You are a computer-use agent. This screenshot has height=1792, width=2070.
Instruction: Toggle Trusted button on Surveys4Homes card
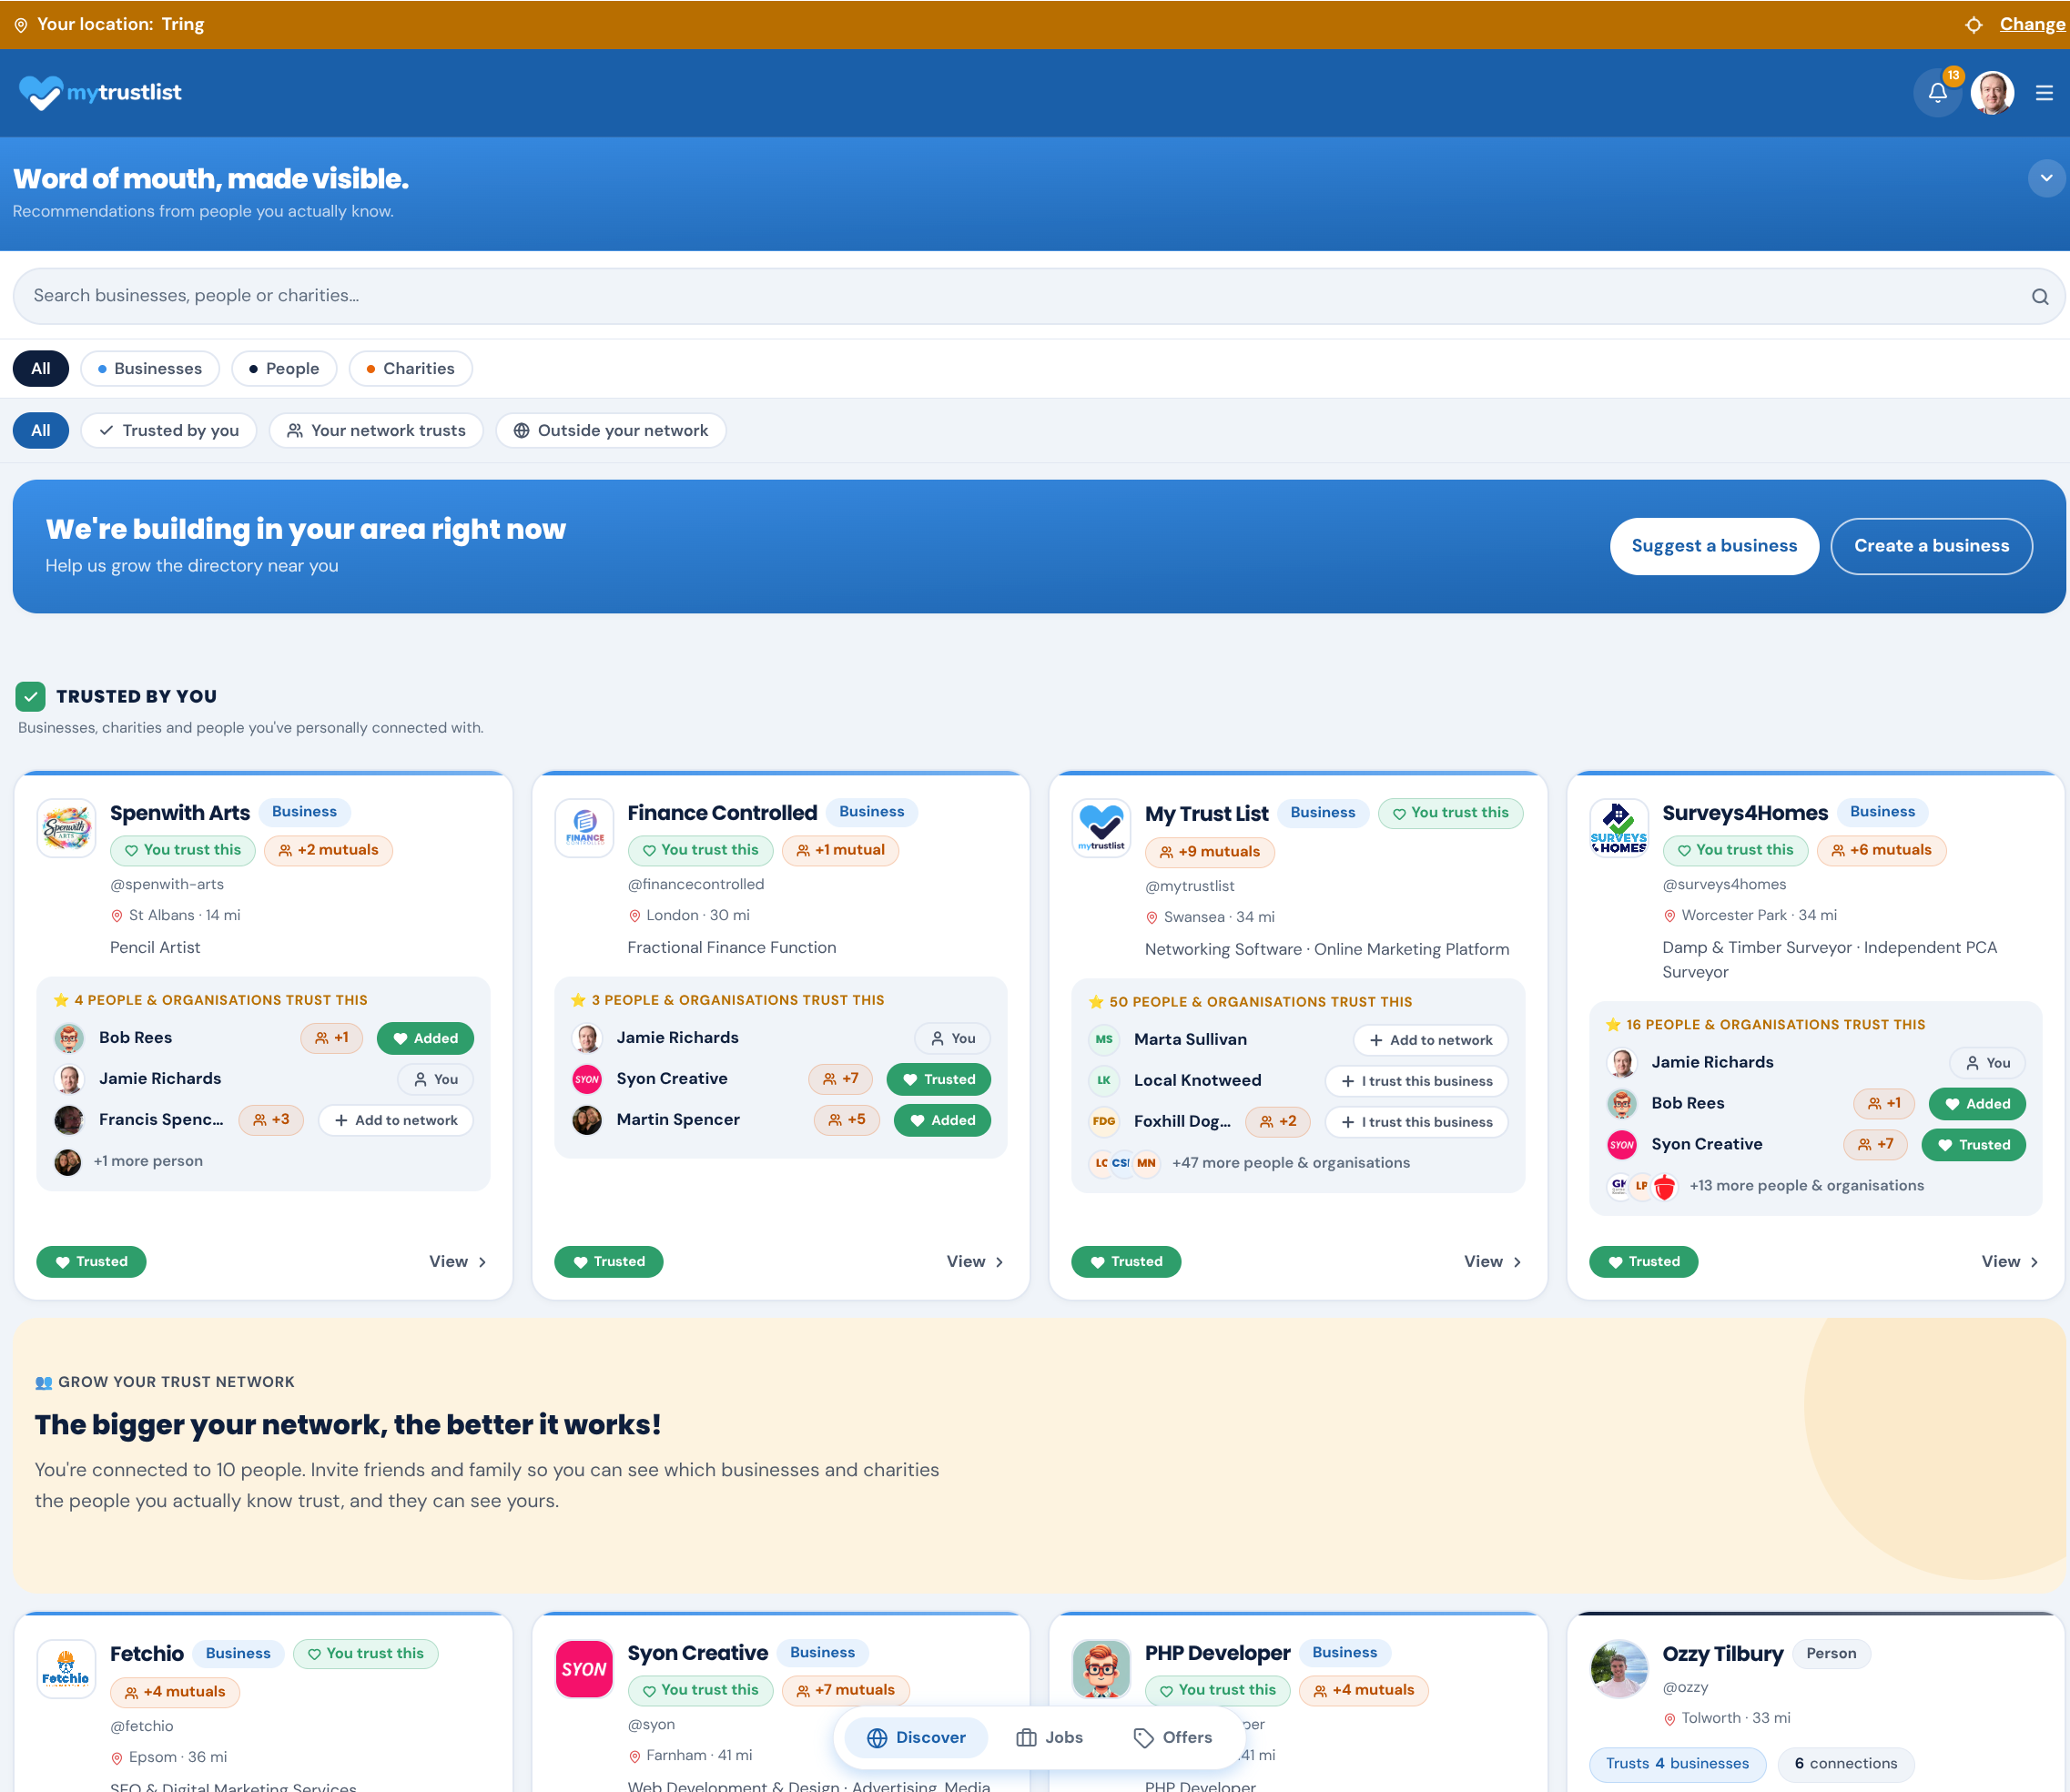coord(1643,1262)
